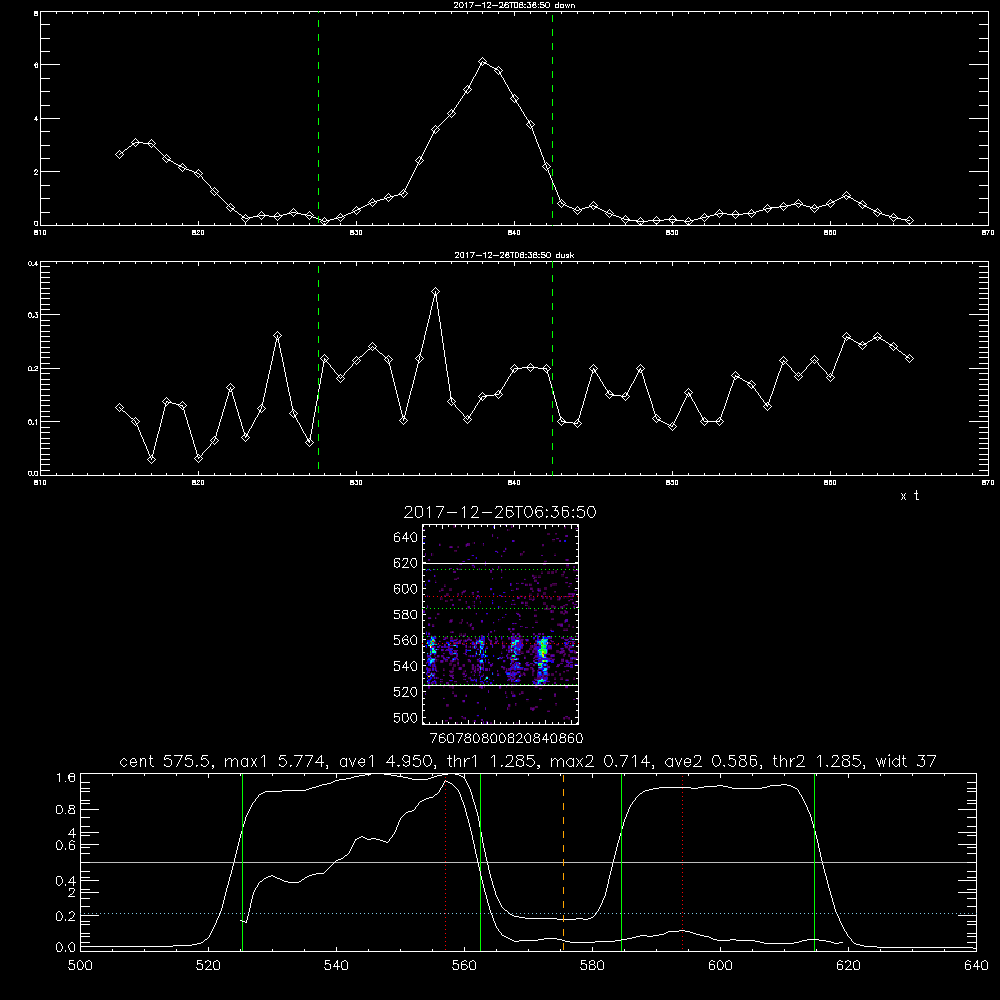Select the highest diamond marker in dusk plot

coord(436,291)
